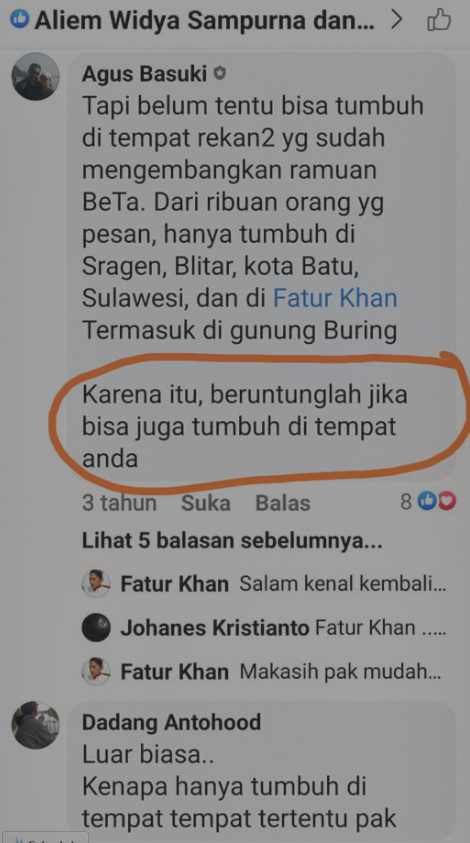Open Agus Basuki's profile picture
The height and width of the screenshot is (843, 470).
[35, 76]
